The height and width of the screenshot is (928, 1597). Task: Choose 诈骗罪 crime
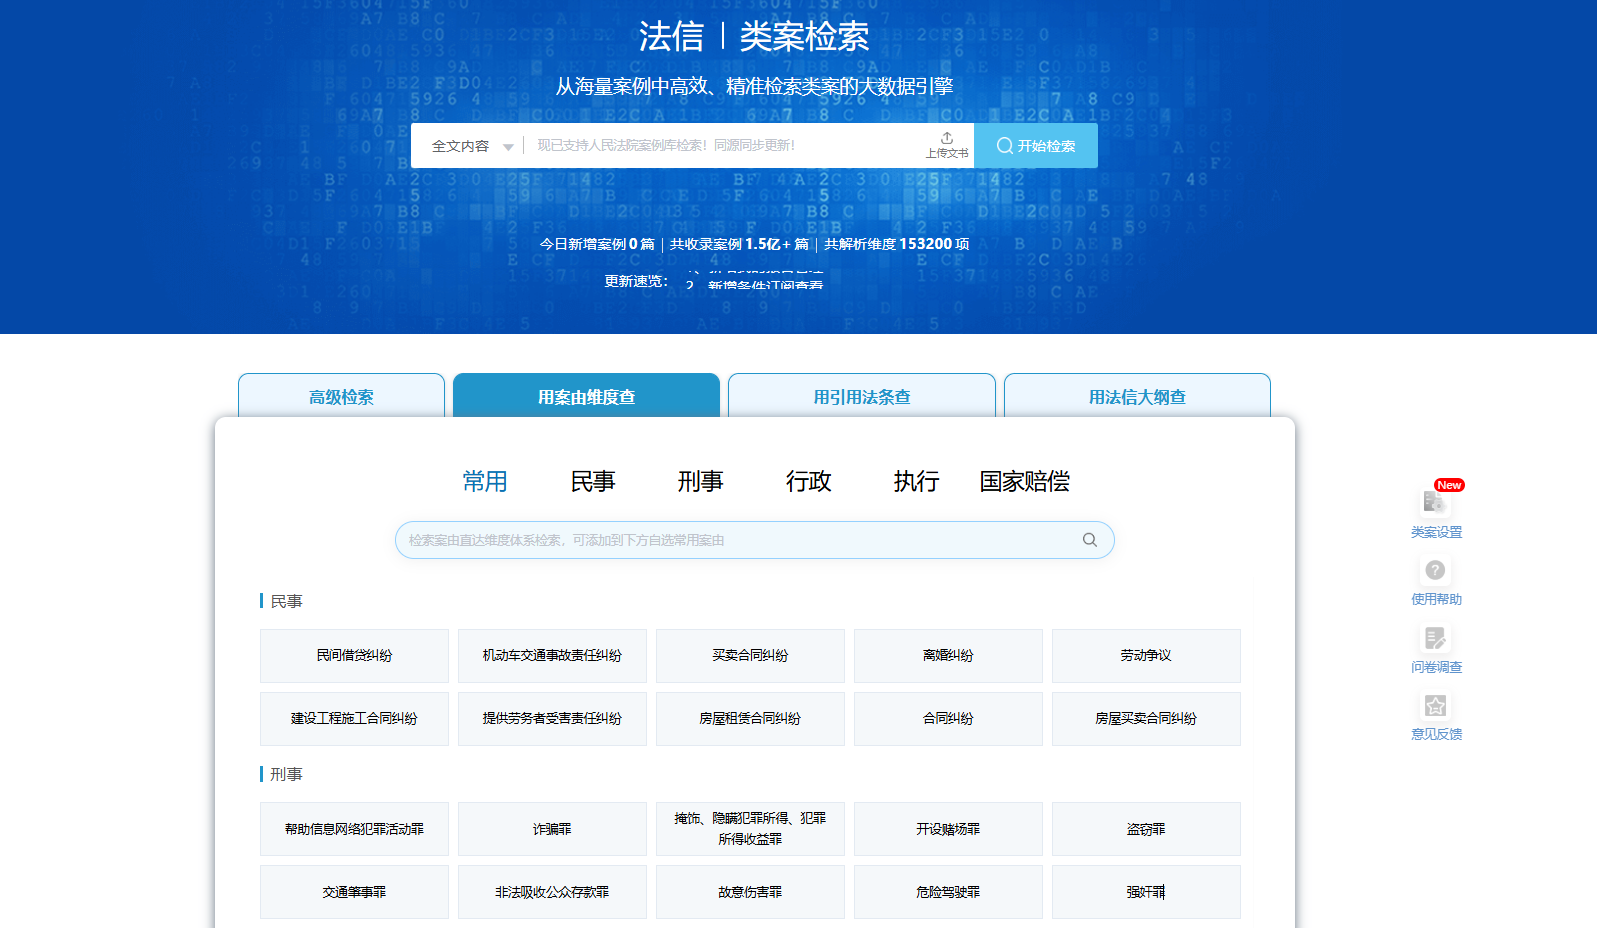pos(552,829)
